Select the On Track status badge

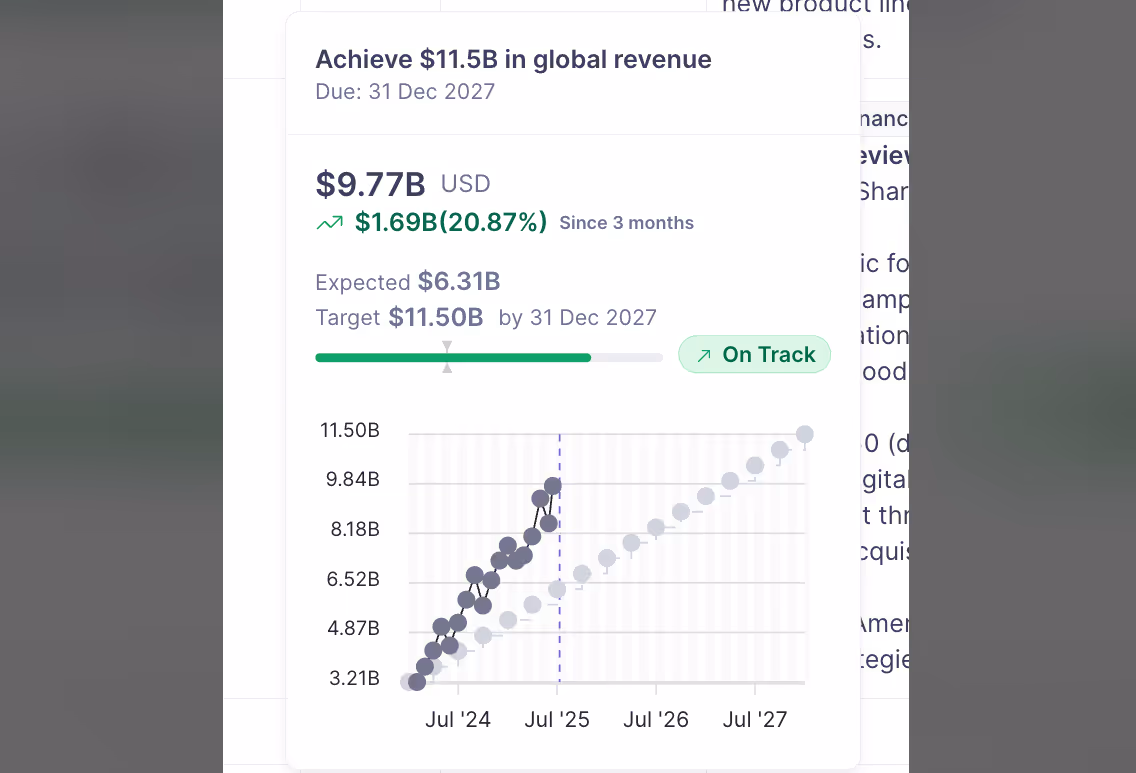(754, 354)
